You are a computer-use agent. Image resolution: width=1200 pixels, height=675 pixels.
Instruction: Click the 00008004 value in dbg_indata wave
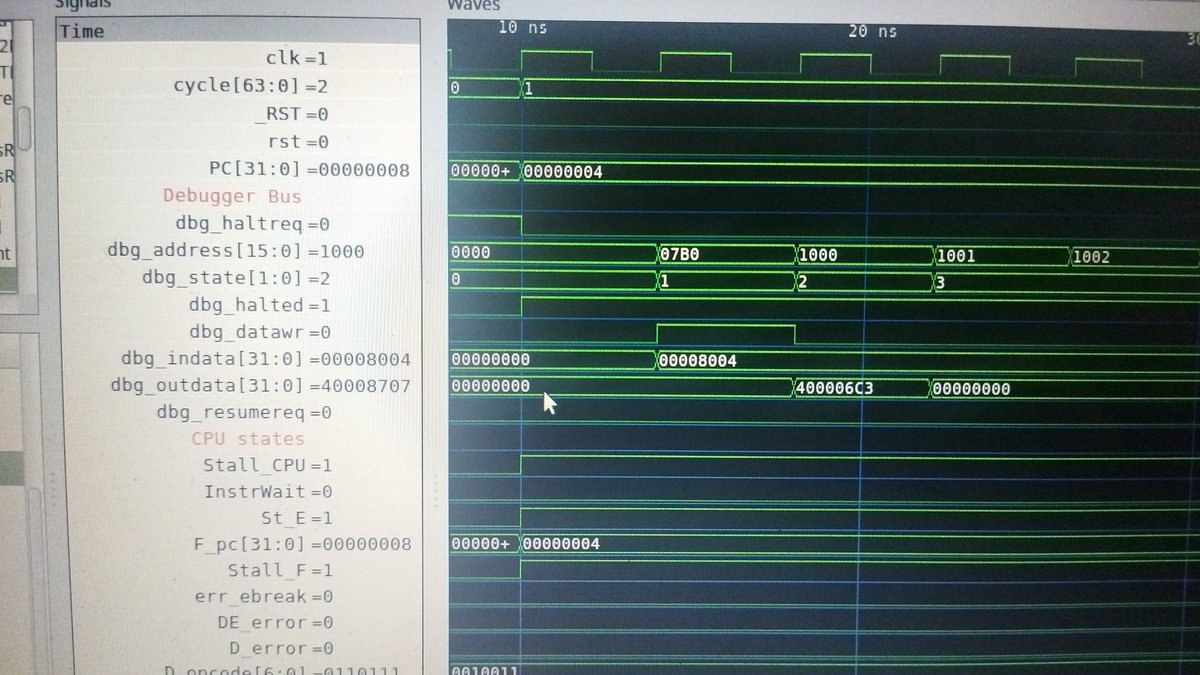698,360
